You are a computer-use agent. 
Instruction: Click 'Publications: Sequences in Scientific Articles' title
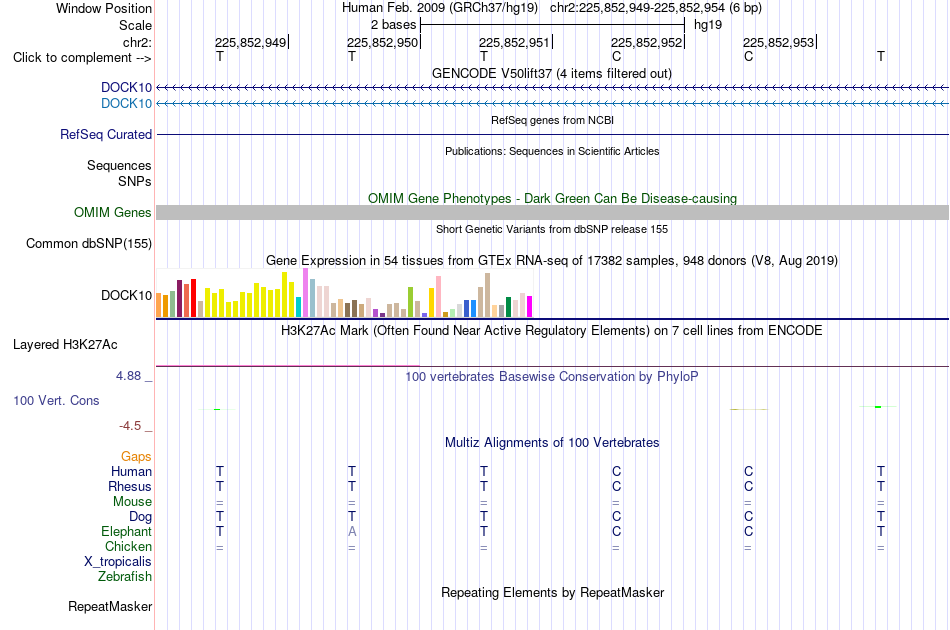(x=552, y=151)
